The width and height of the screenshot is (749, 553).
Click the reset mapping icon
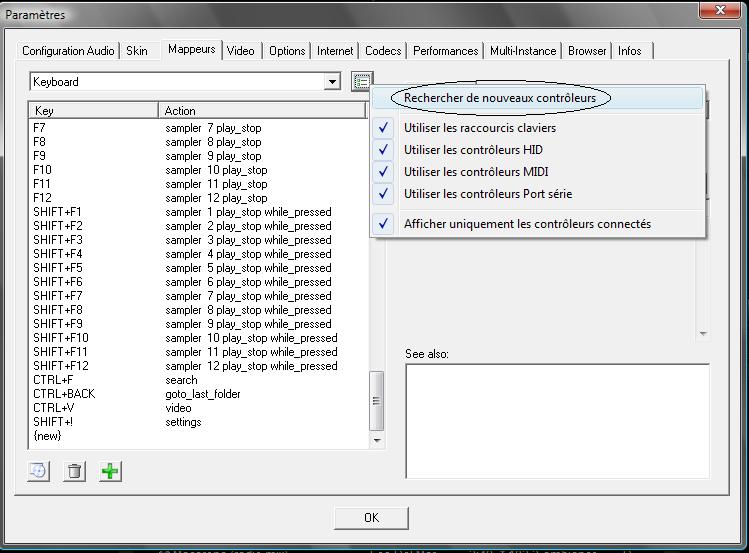(38, 471)
